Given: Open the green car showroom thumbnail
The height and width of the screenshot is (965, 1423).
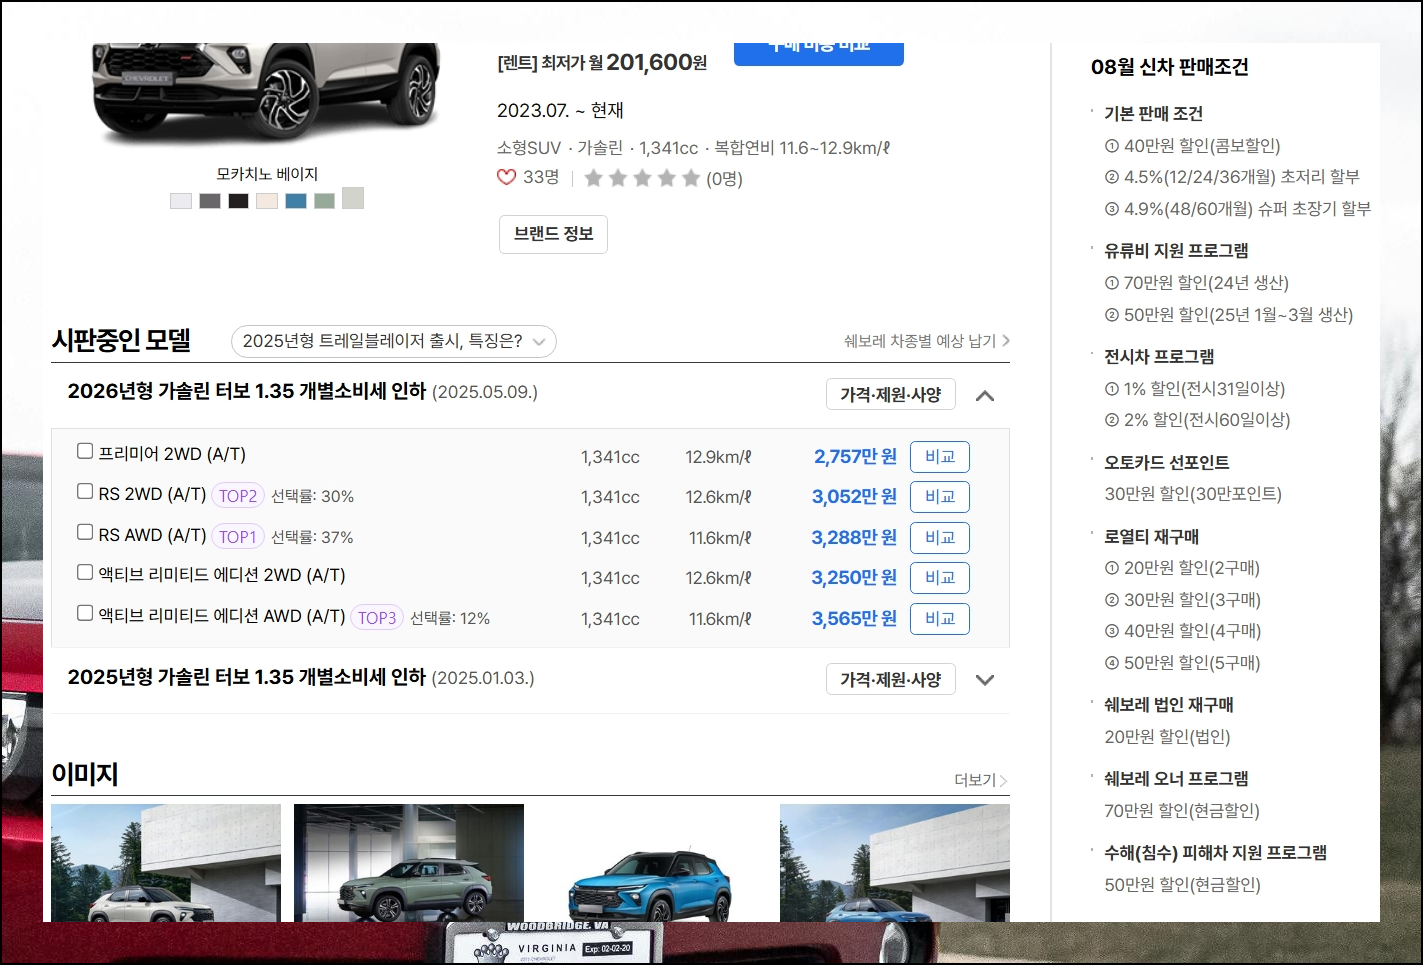Looking at the screenshot, I should (409, 863).
